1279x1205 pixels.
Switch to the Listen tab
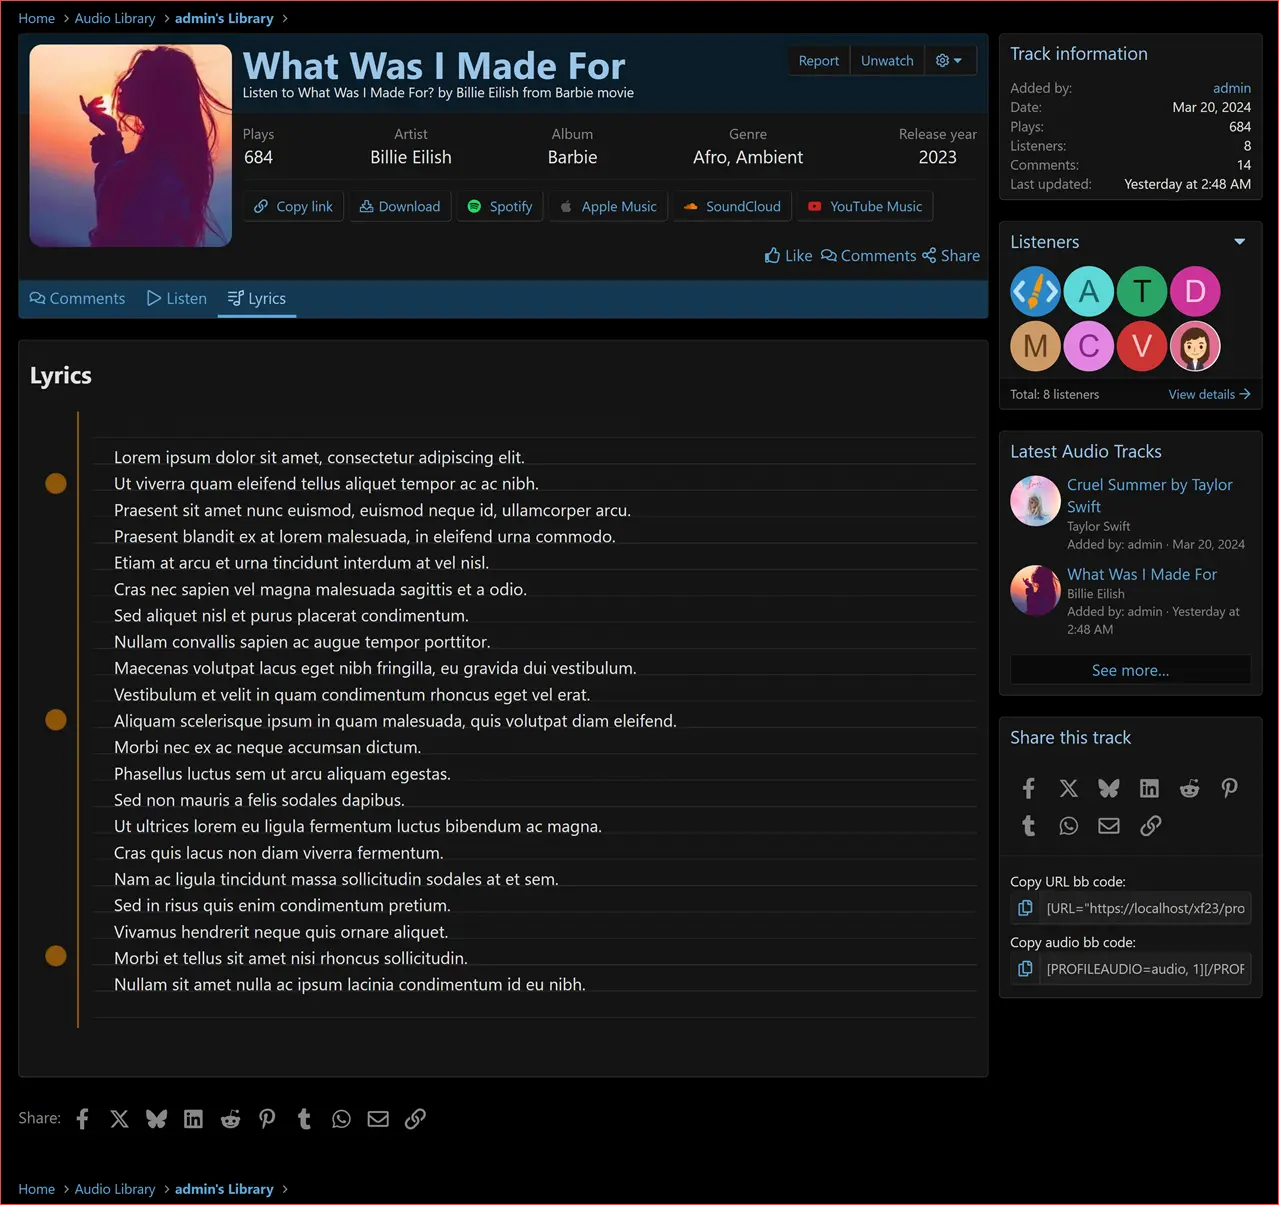[176, 298]
